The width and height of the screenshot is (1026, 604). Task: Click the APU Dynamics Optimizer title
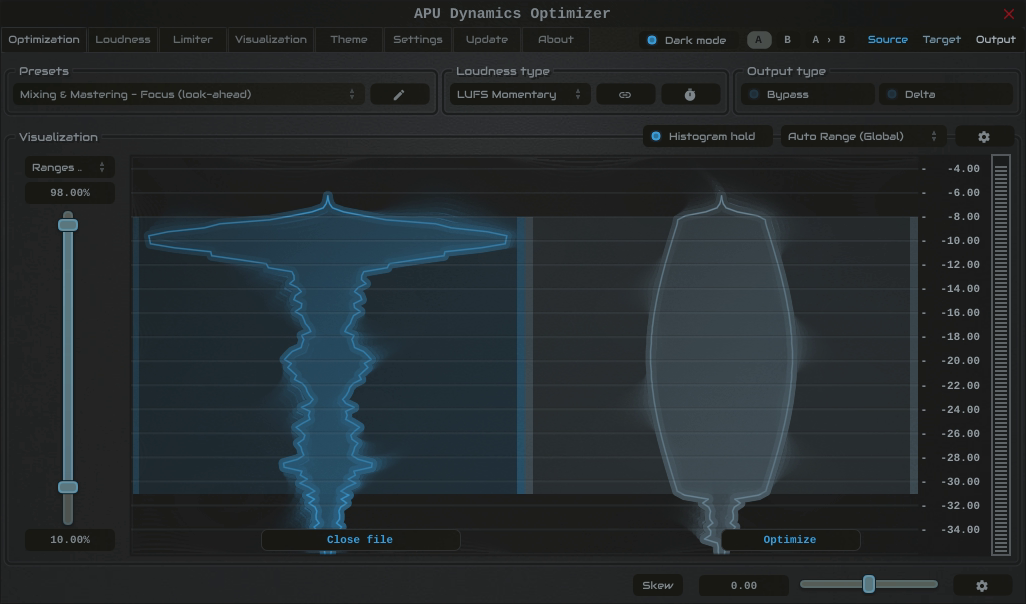tap(512, 14)
